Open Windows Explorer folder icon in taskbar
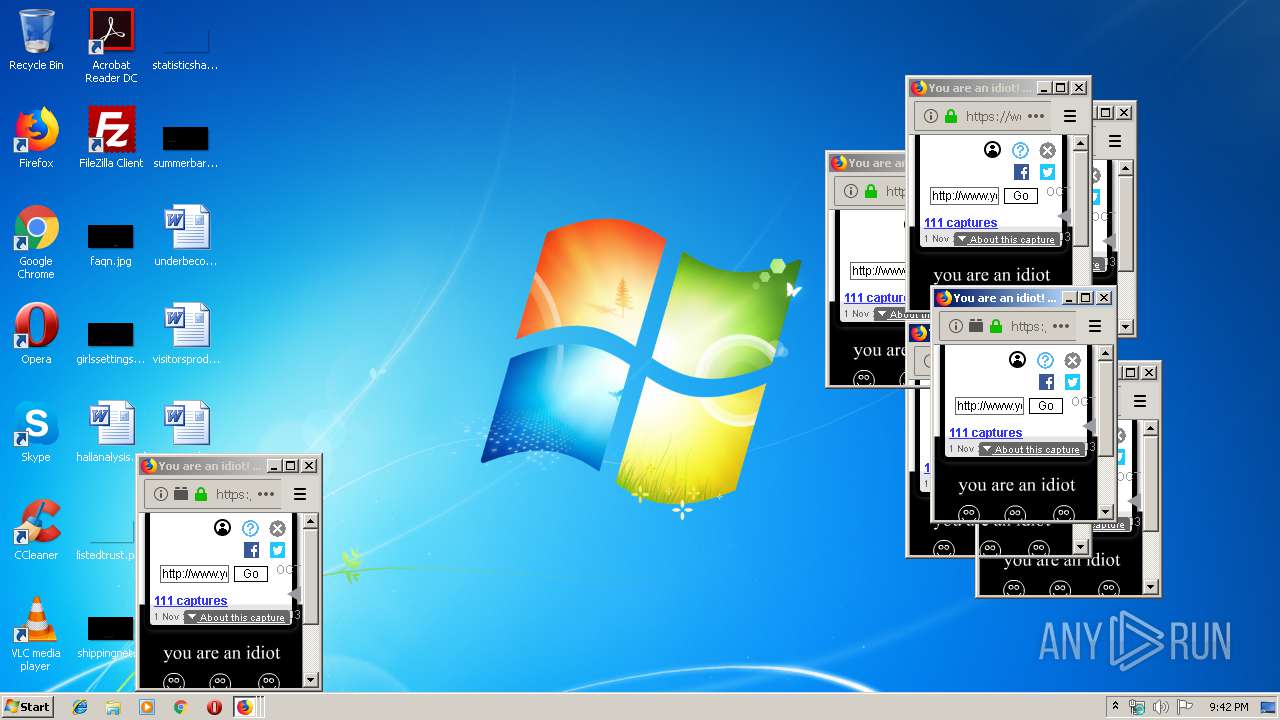1280x720 pixels. tap(113, 707)
